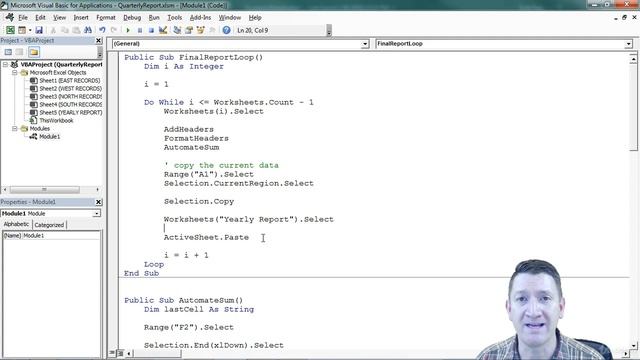This screenshot has width=640, height=360.
Task: Click the Break pause icon
Action: click(140, 30)
